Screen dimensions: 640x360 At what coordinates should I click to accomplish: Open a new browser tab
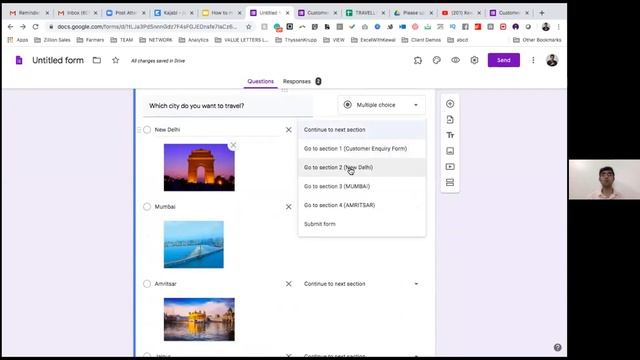click(542, 13)
